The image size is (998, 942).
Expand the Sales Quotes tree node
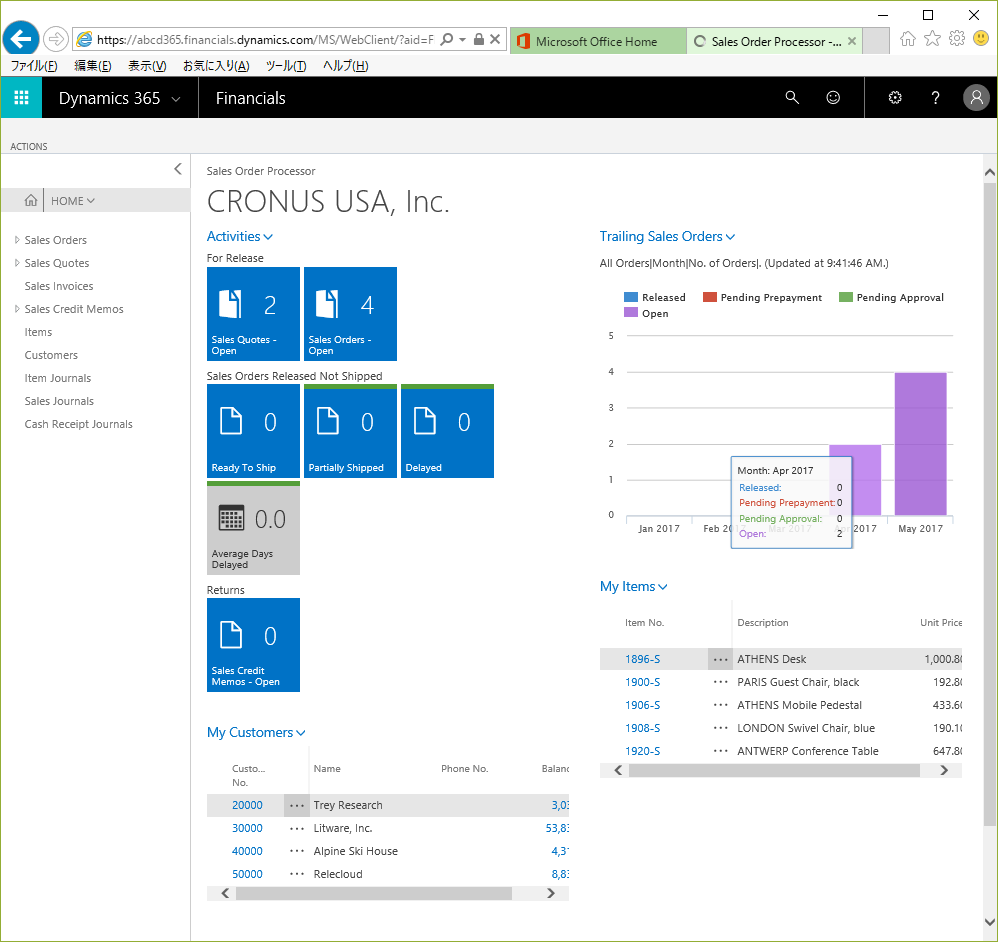point(17,263)
